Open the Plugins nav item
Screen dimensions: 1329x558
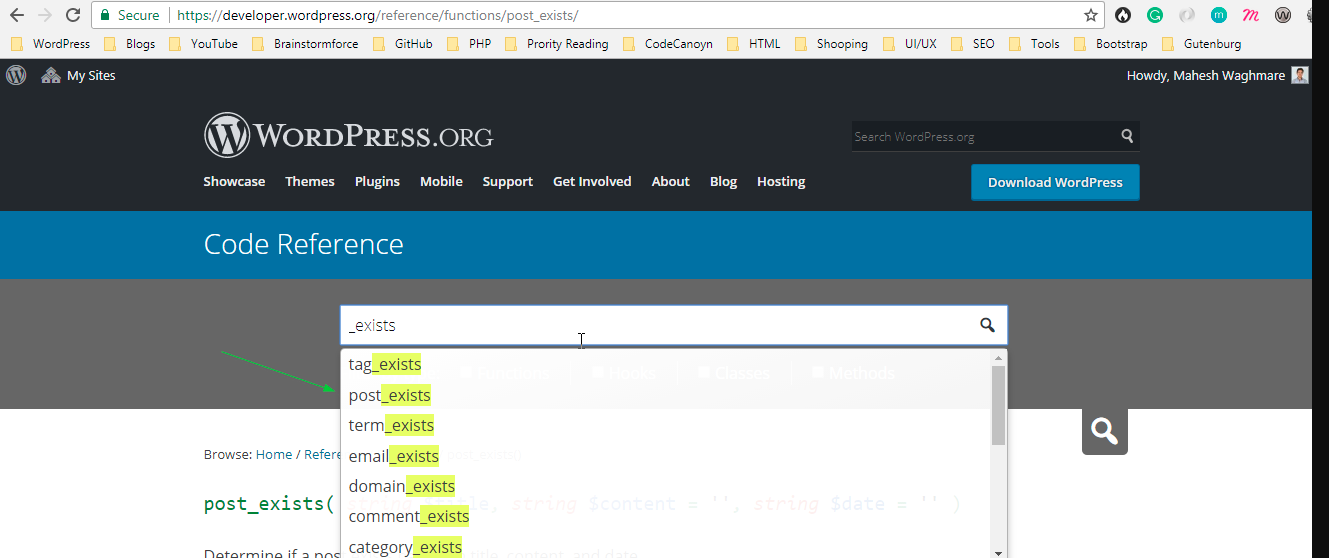[x=377, y=181]
